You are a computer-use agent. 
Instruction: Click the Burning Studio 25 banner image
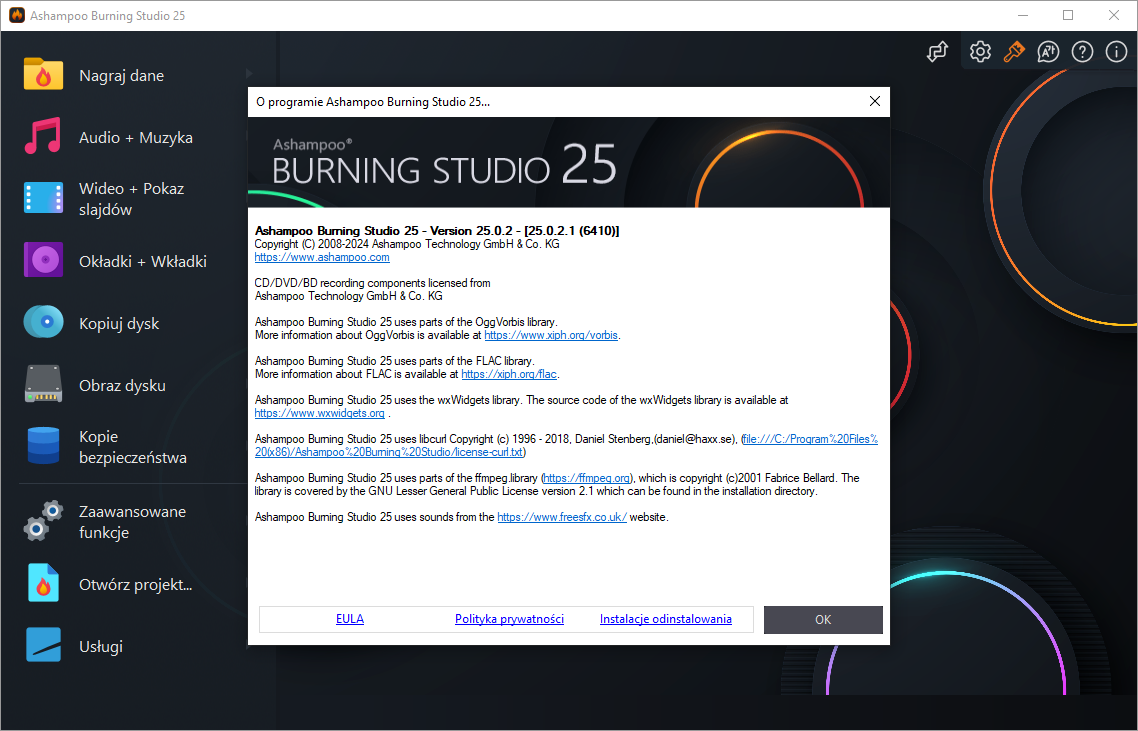click(569, 163)
